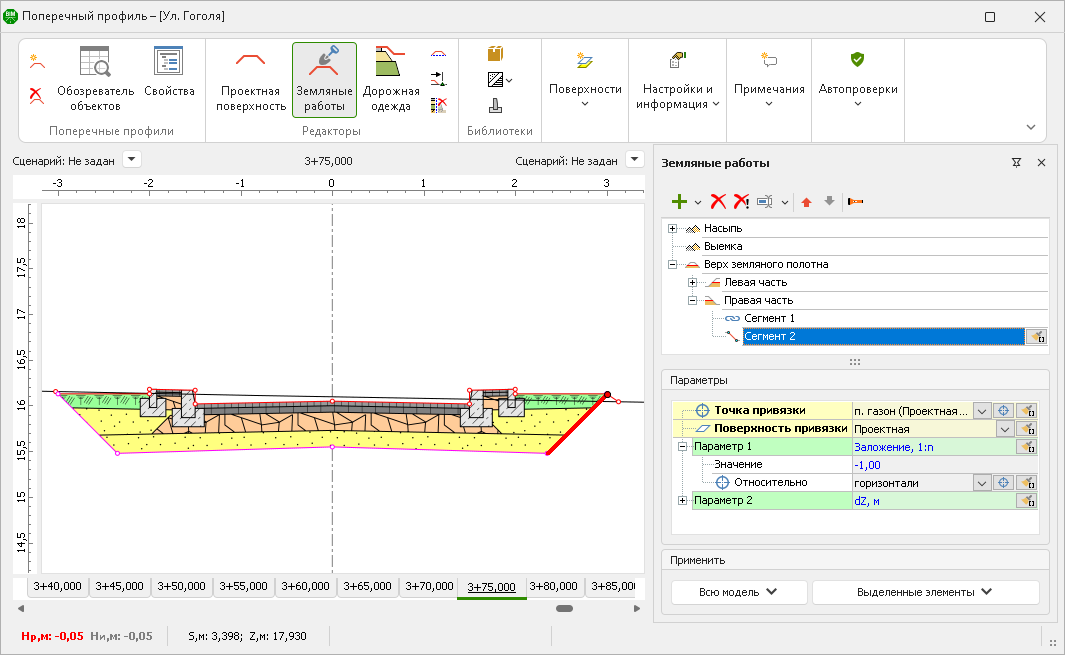Screen dimensions: 1065x655
Task: Open the Поверхность привязки dropdown
Action: click(x=1003, y=429)
